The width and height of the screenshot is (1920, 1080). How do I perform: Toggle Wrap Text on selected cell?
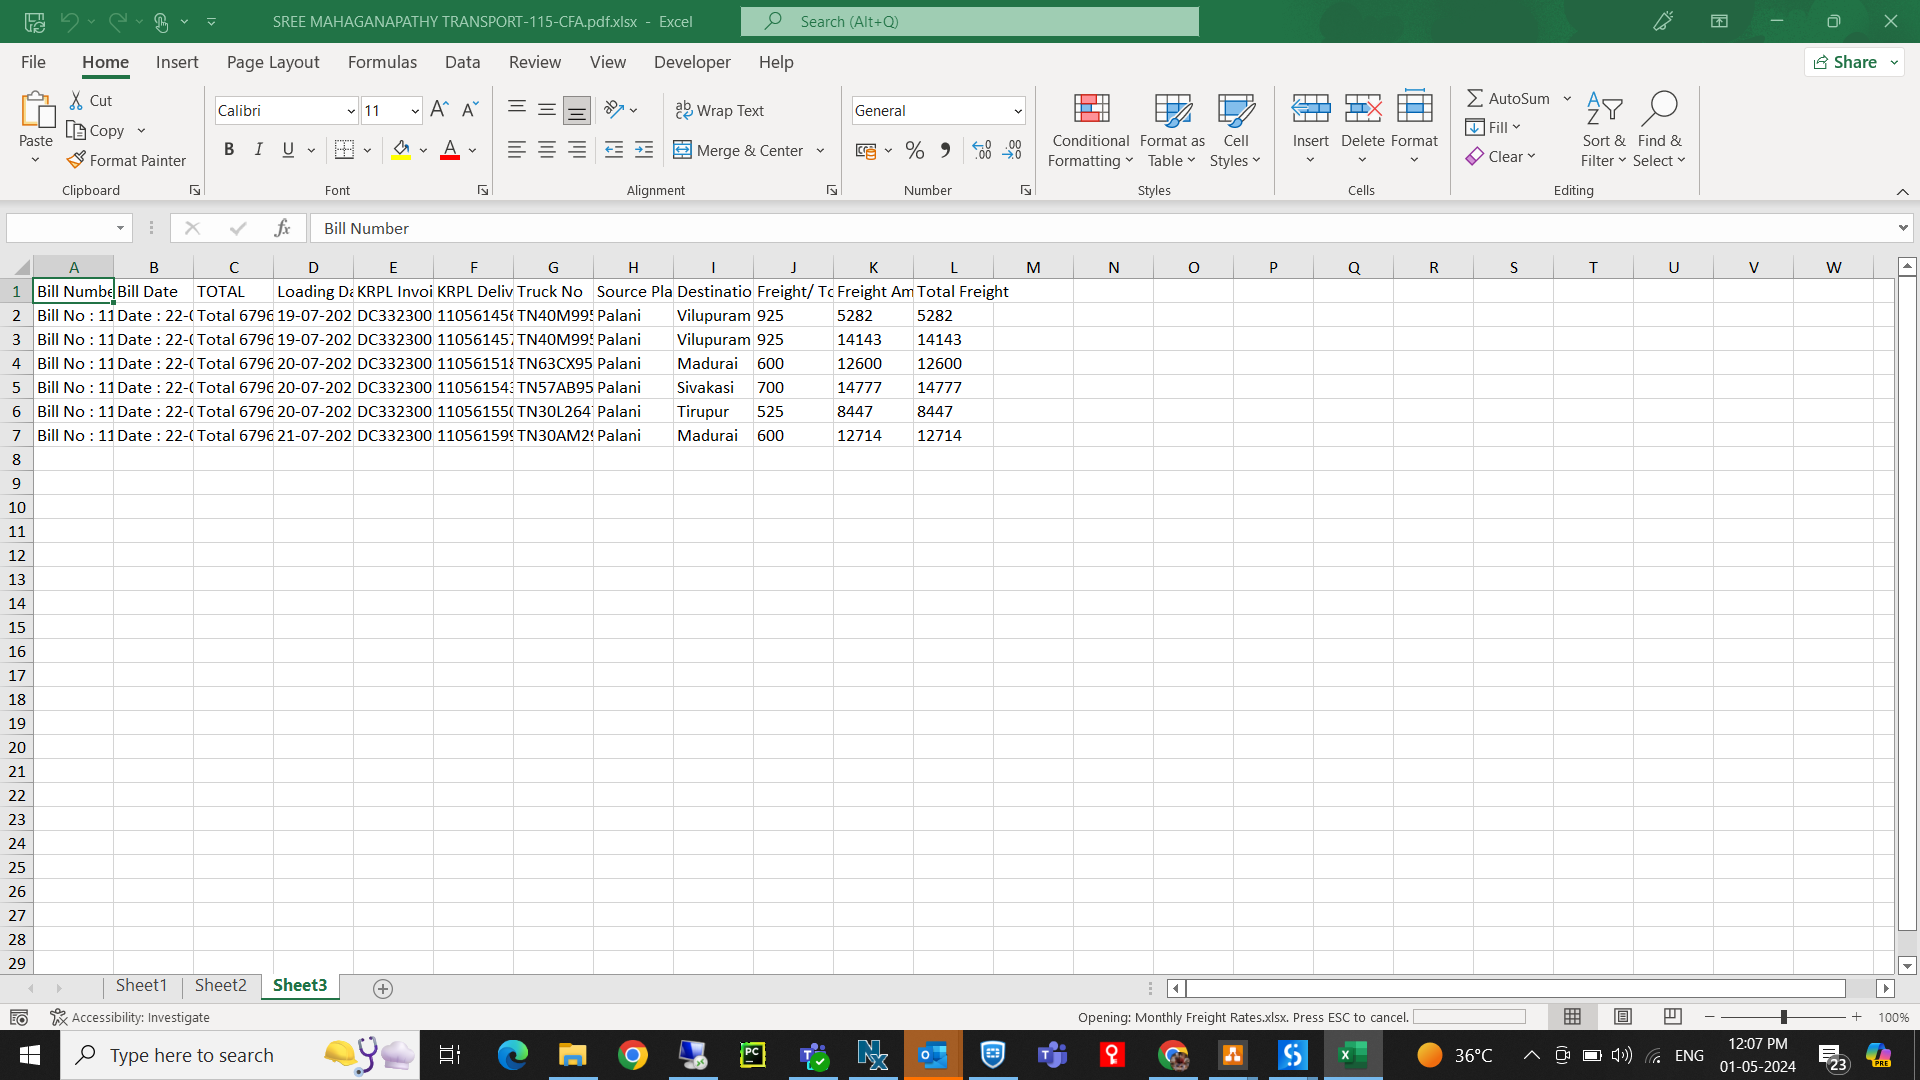pos(720,110)
